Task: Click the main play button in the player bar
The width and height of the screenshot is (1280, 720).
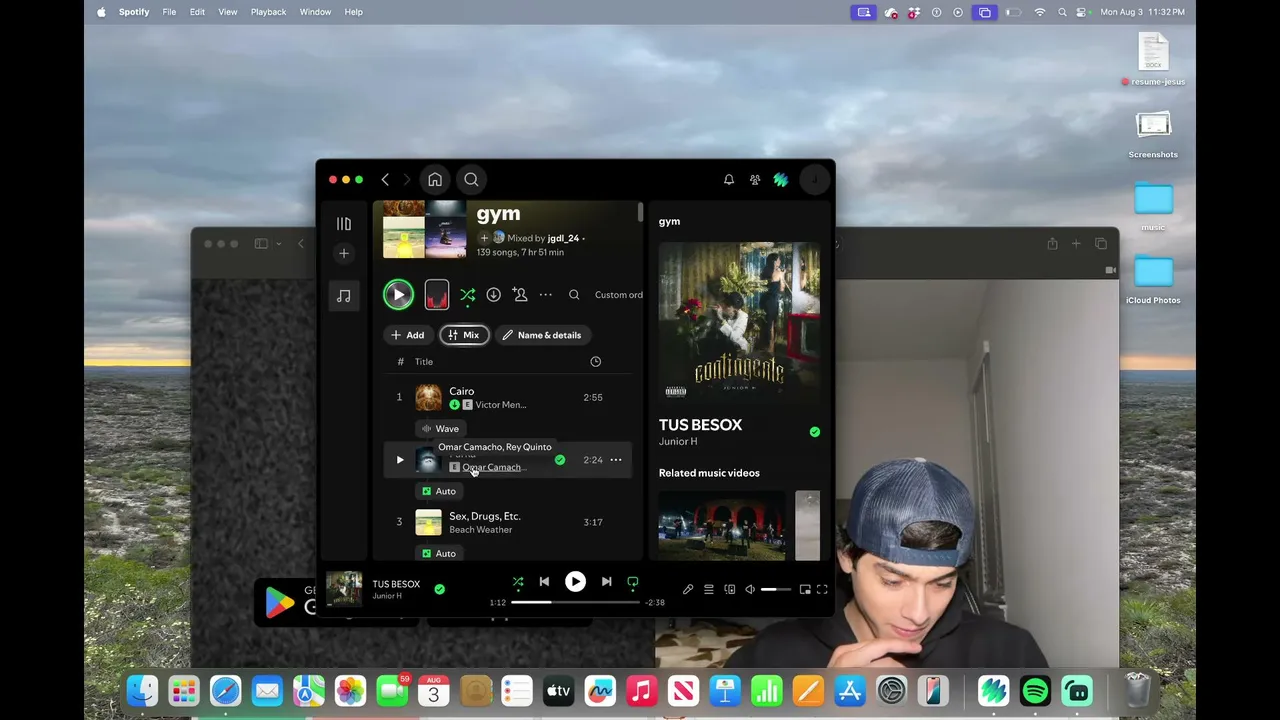Action: point(575,582)
